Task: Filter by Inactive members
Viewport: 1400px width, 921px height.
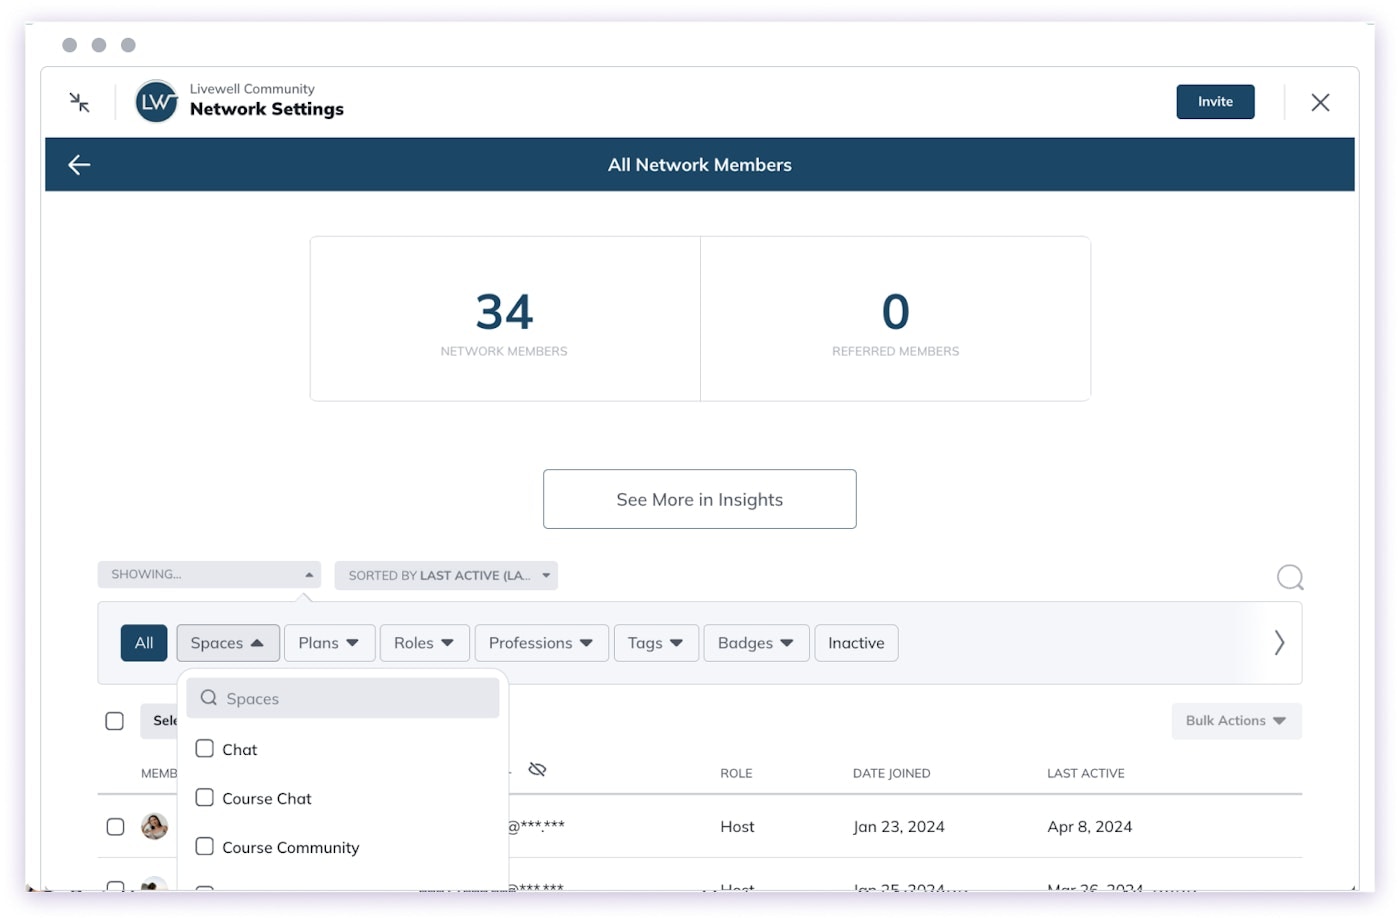Action: point(856,643)
